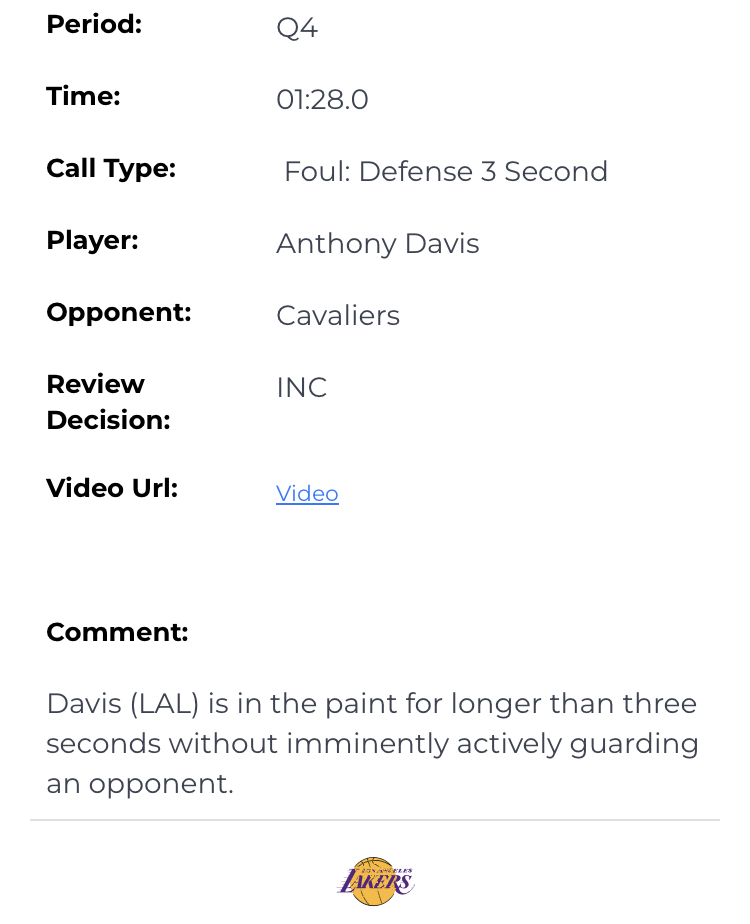Screen dimensions: 750x924
Task: Select the Video Url label
Action: pos(112,489)
